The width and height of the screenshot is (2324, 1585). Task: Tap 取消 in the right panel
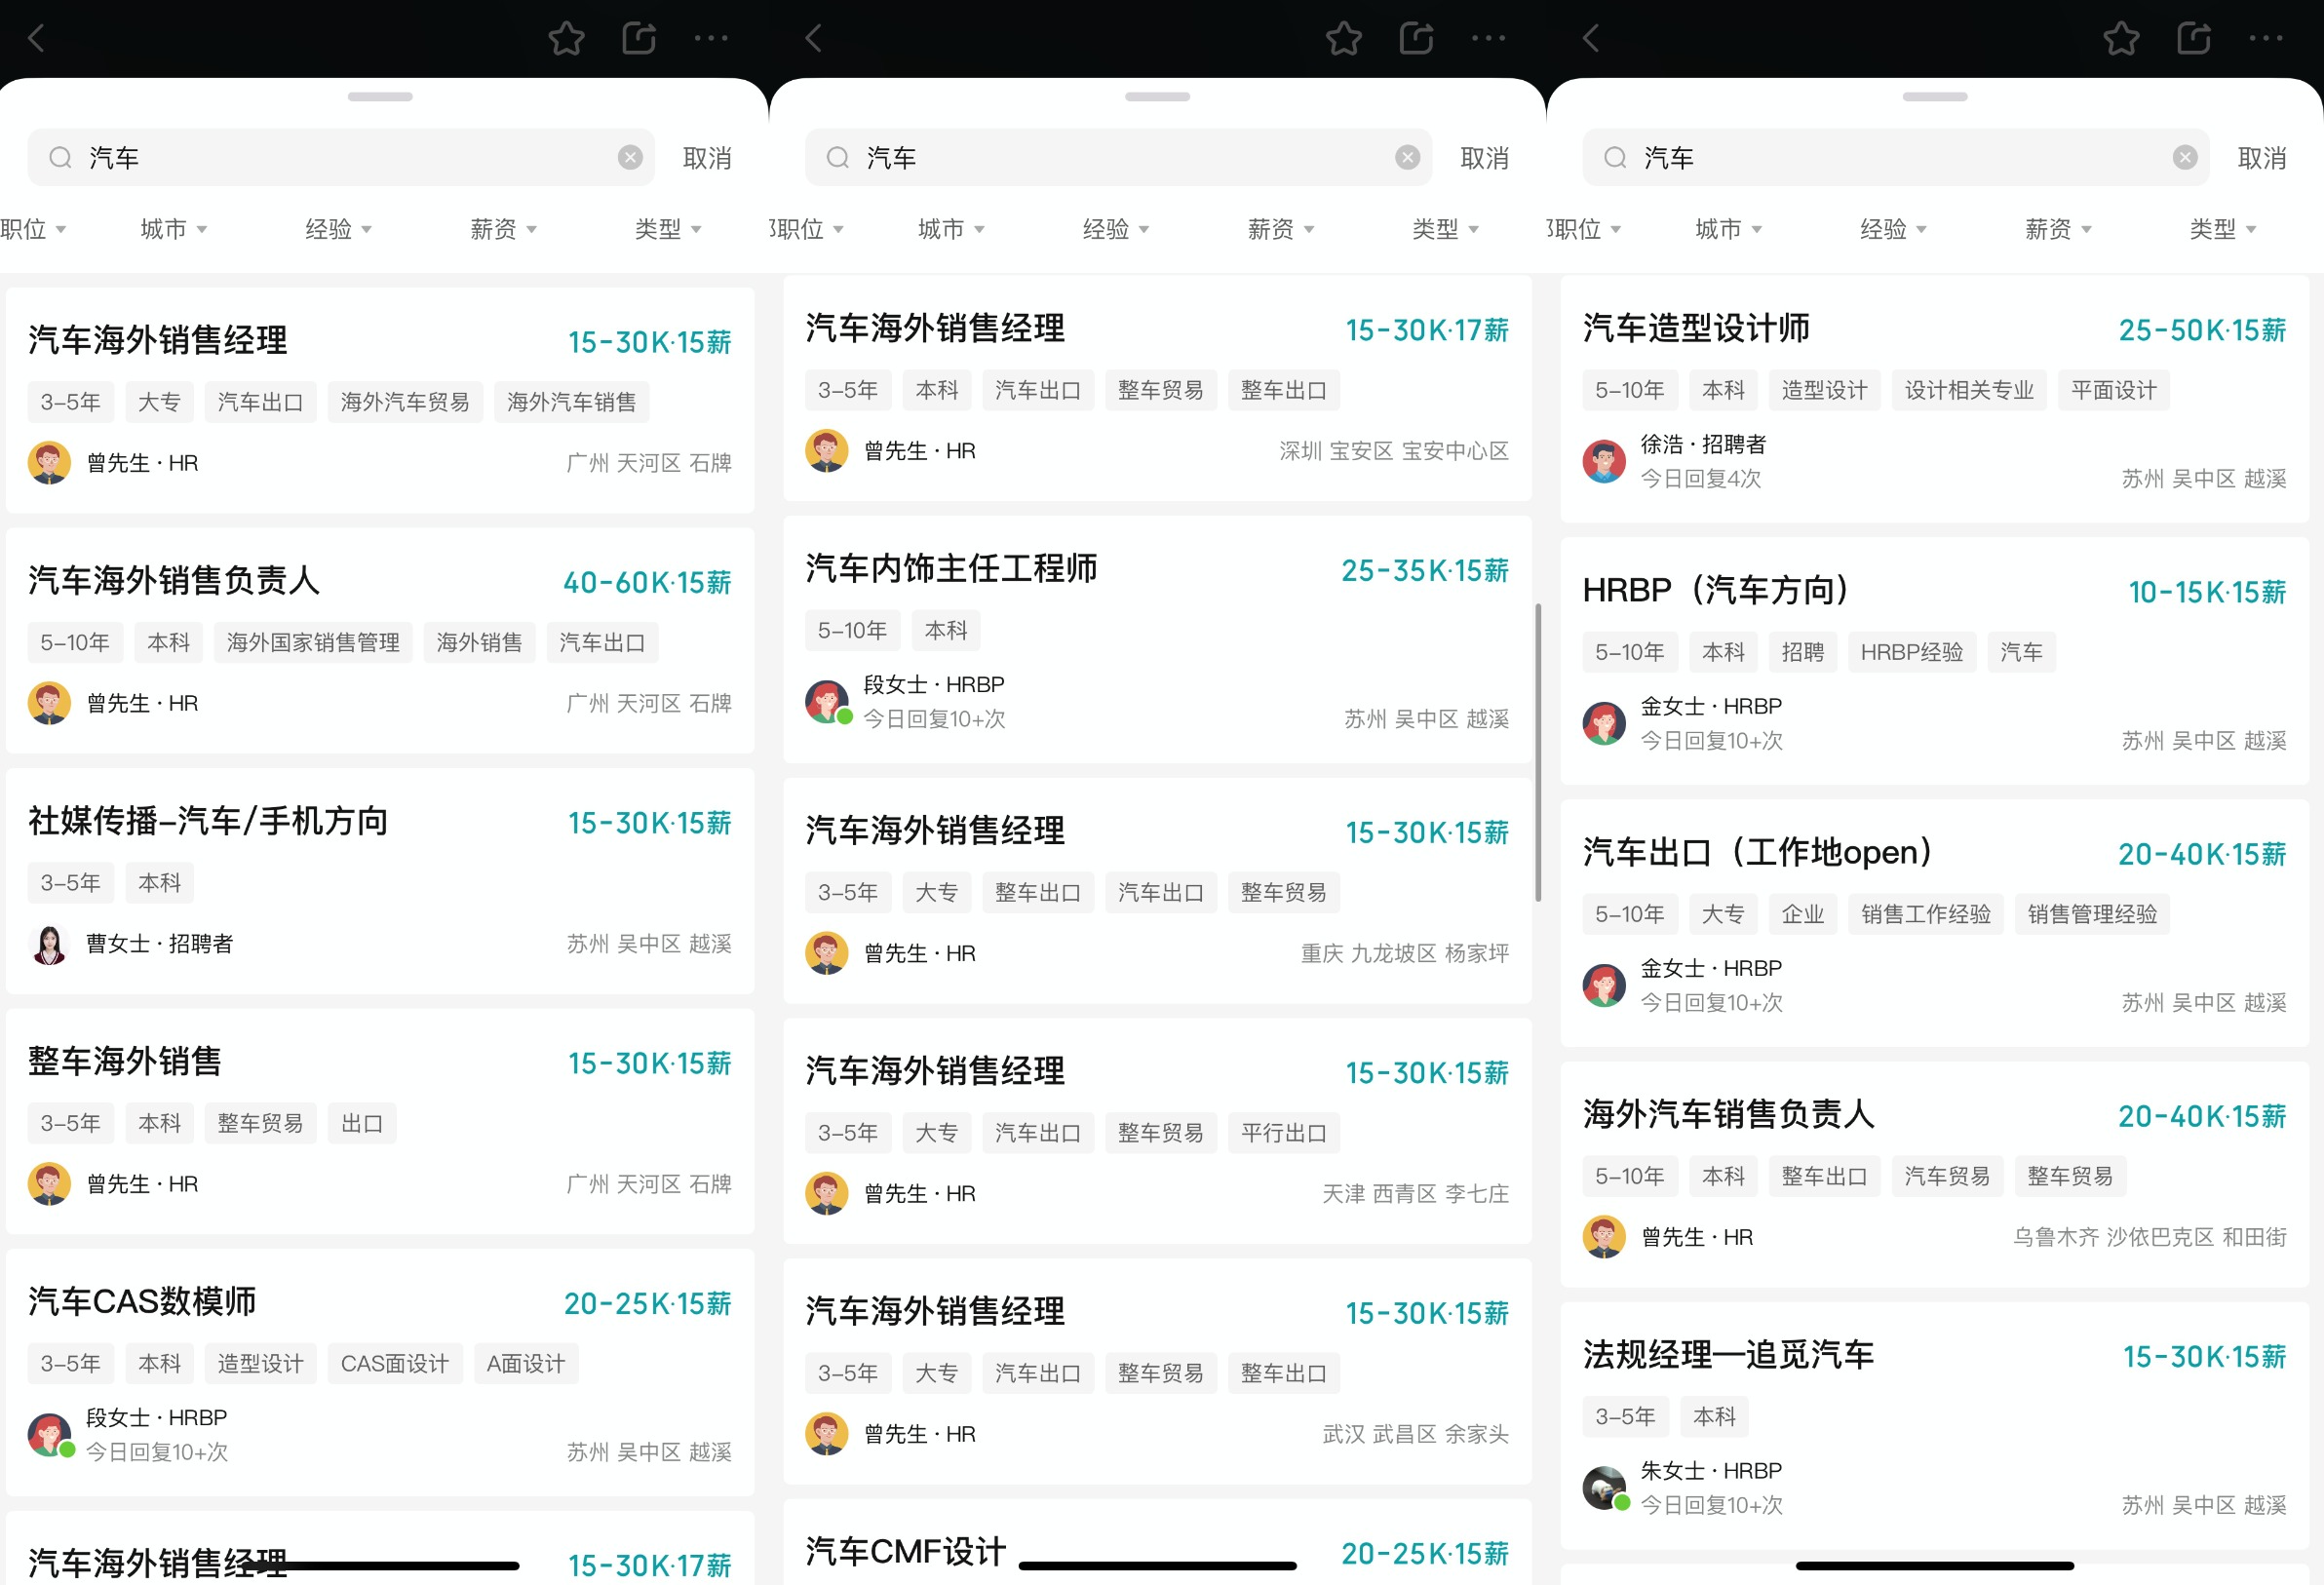point(2262,158)
